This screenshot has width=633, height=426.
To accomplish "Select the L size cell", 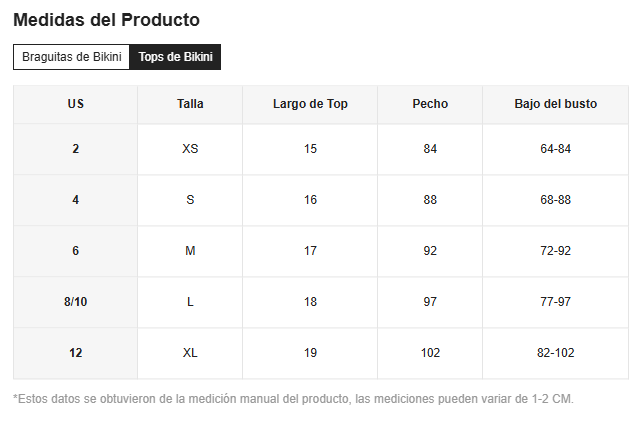I will pyautogui.click(x=190, y=302).
